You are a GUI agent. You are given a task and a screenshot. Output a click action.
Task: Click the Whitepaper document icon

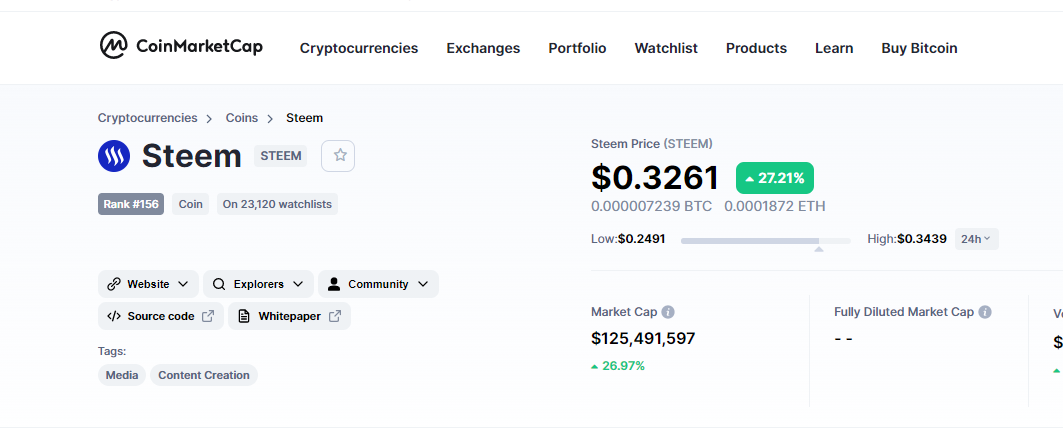pyautogui.click(x=244, y=316)
